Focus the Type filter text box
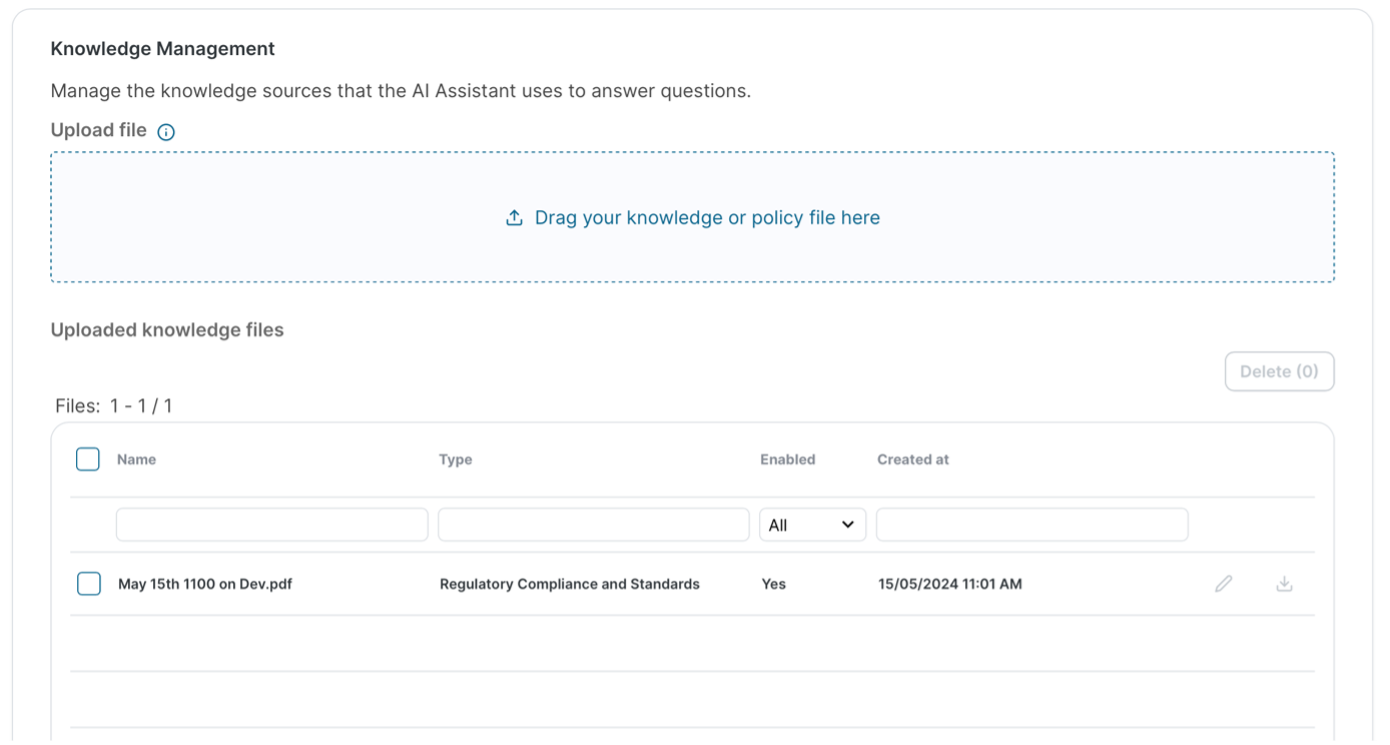This screenshot has height=745, width=1390. tap(592, 524)
